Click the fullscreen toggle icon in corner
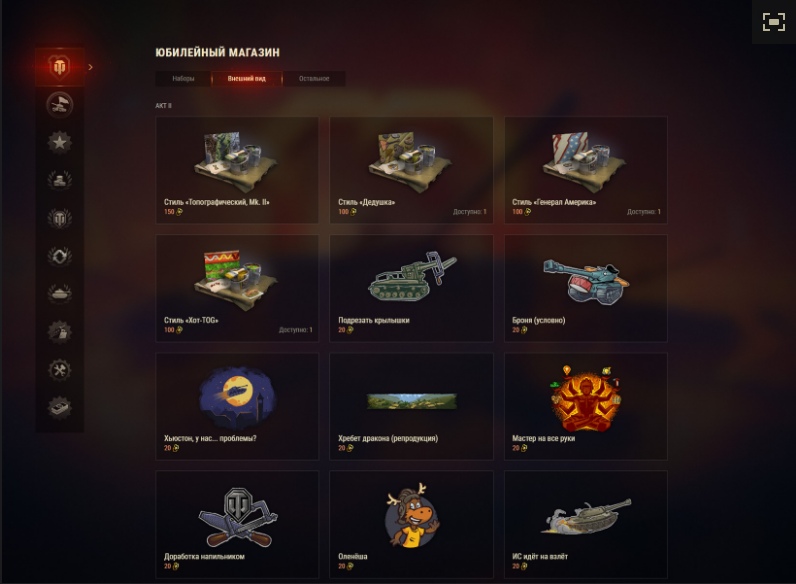Viewport: 796px width, 584px height. pos(774,22)
